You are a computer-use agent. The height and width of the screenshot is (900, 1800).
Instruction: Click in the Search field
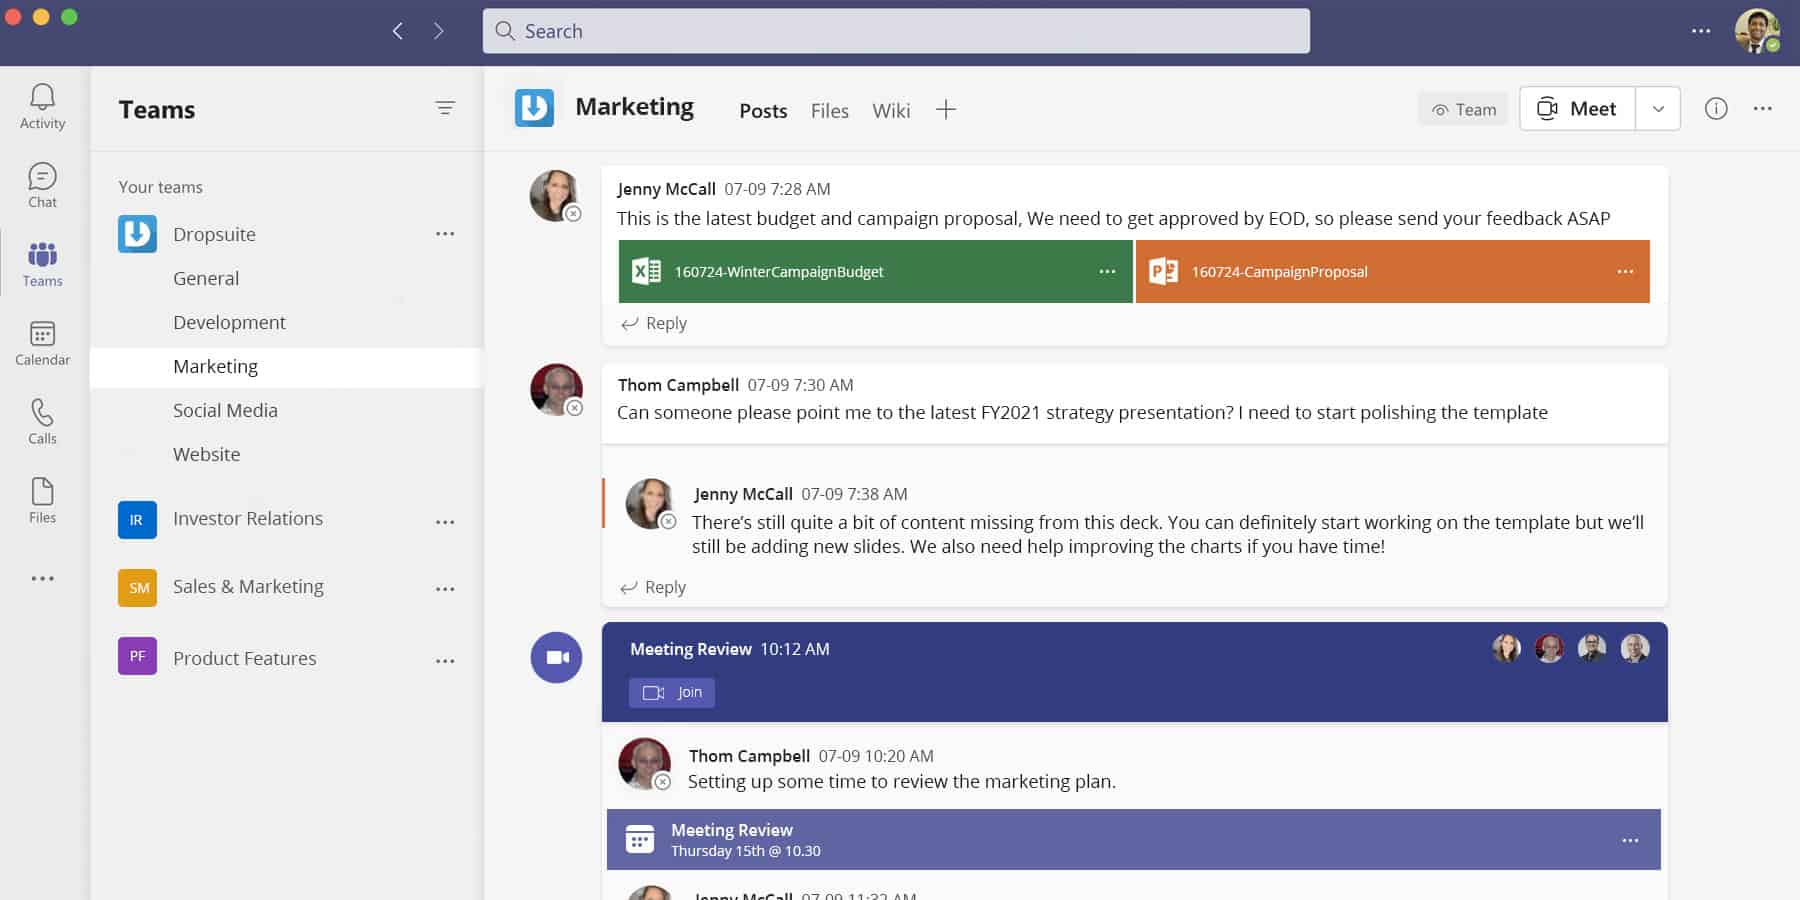coord(896,31)
